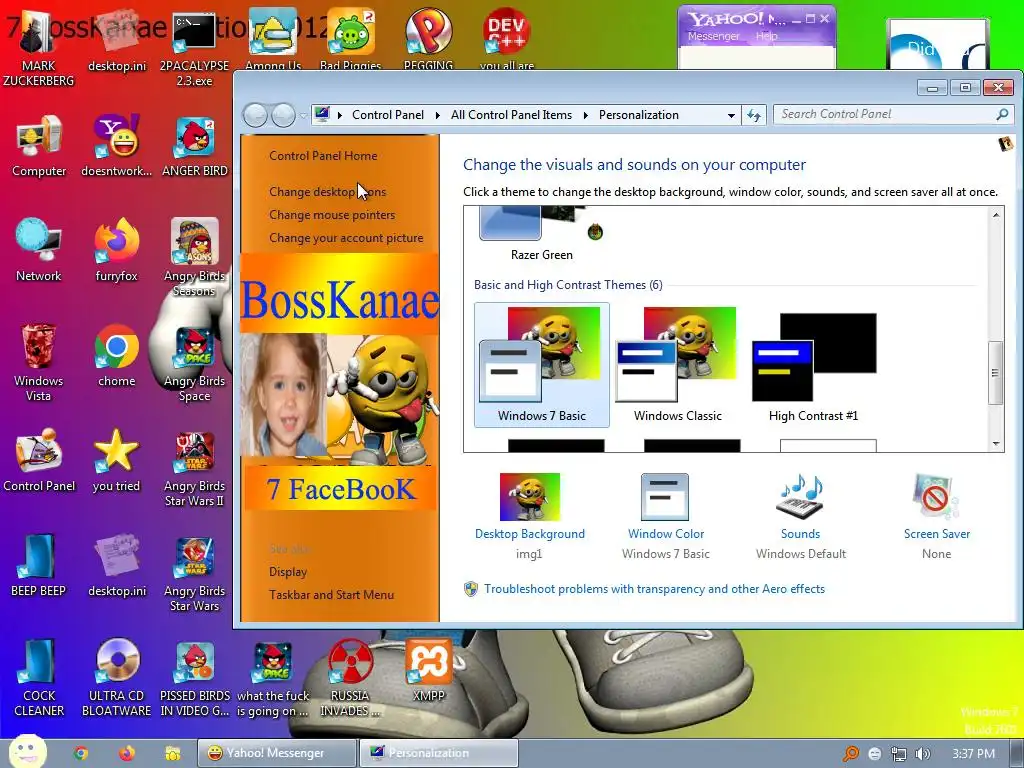Click refresh button beside address bar
The image size is (1024, 768).
tap(754, 115)
